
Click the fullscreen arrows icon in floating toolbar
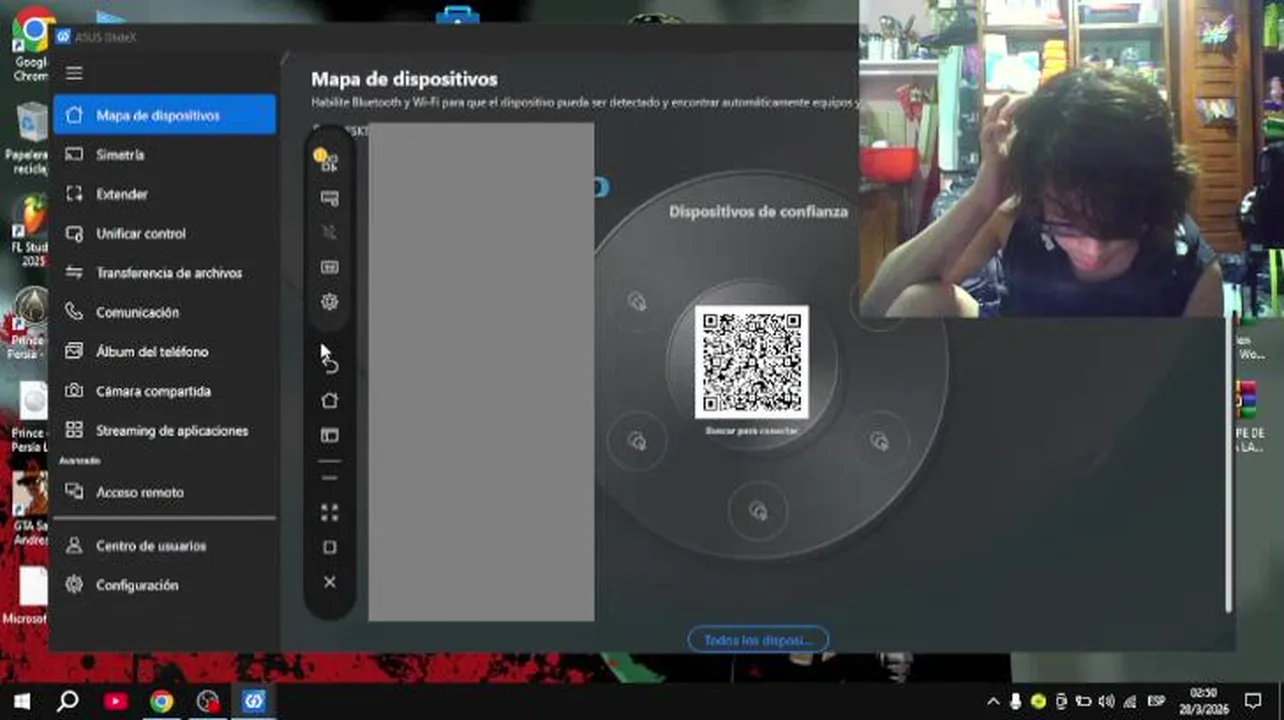(x=329, y=513)
